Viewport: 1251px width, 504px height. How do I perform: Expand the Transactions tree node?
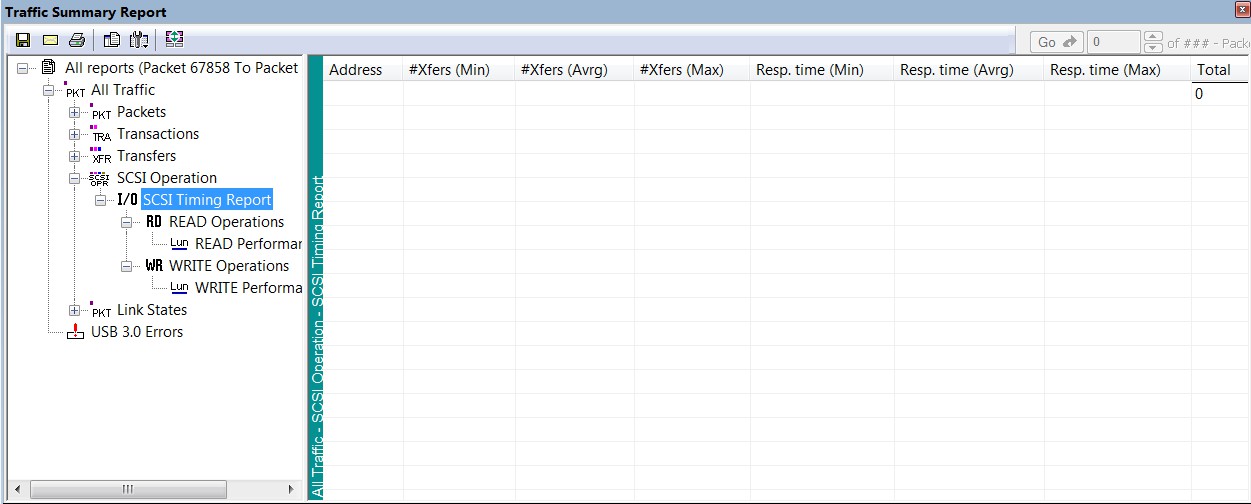(74, 134)
